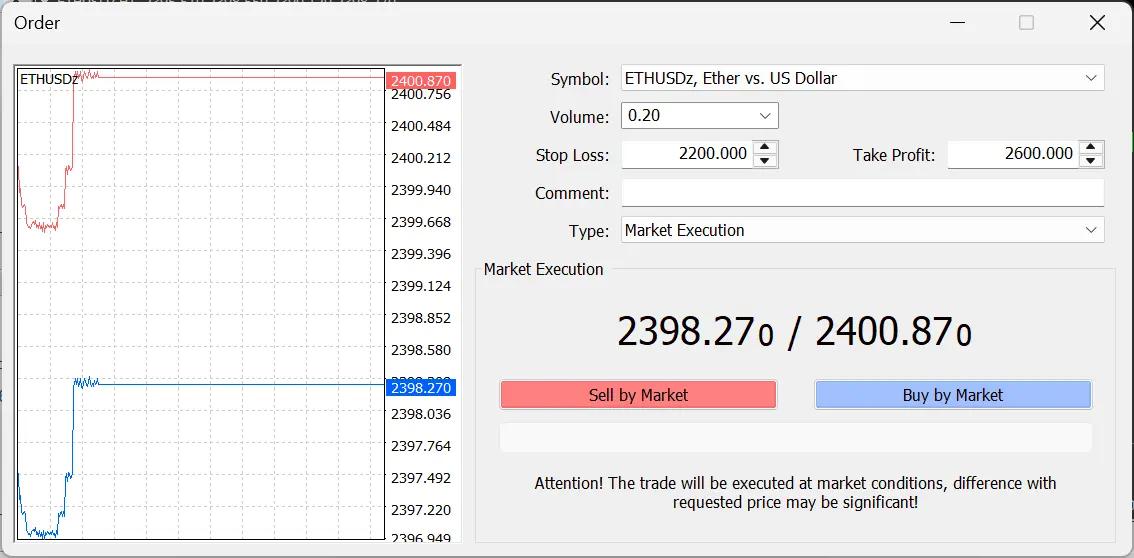Increase Take Profit with the up arrow
This screenshot has height=558, width=1134.
point(1091,147)
